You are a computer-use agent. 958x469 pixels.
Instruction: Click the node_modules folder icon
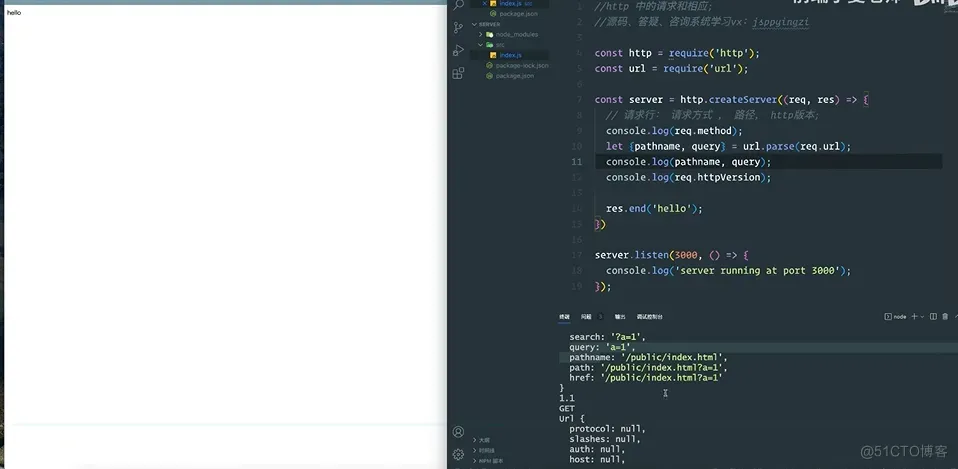pos(489,34)
